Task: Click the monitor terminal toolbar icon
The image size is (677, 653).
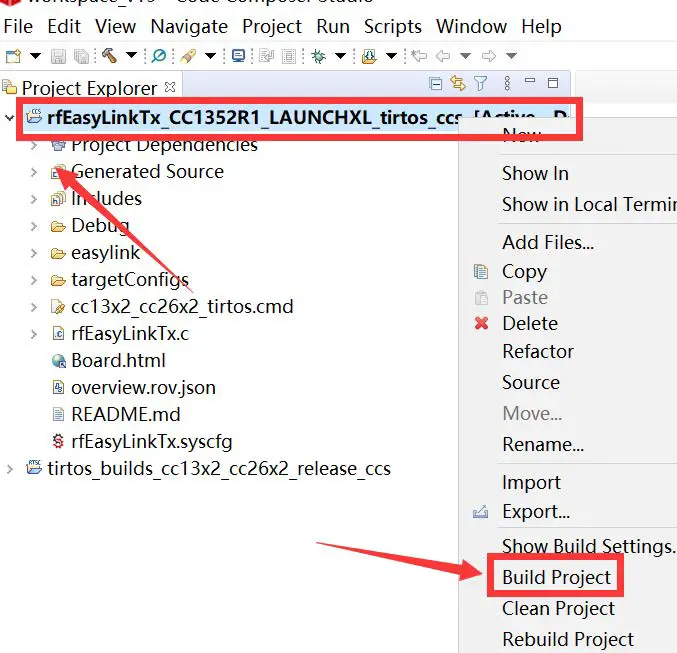Action: tap(238, 56)
